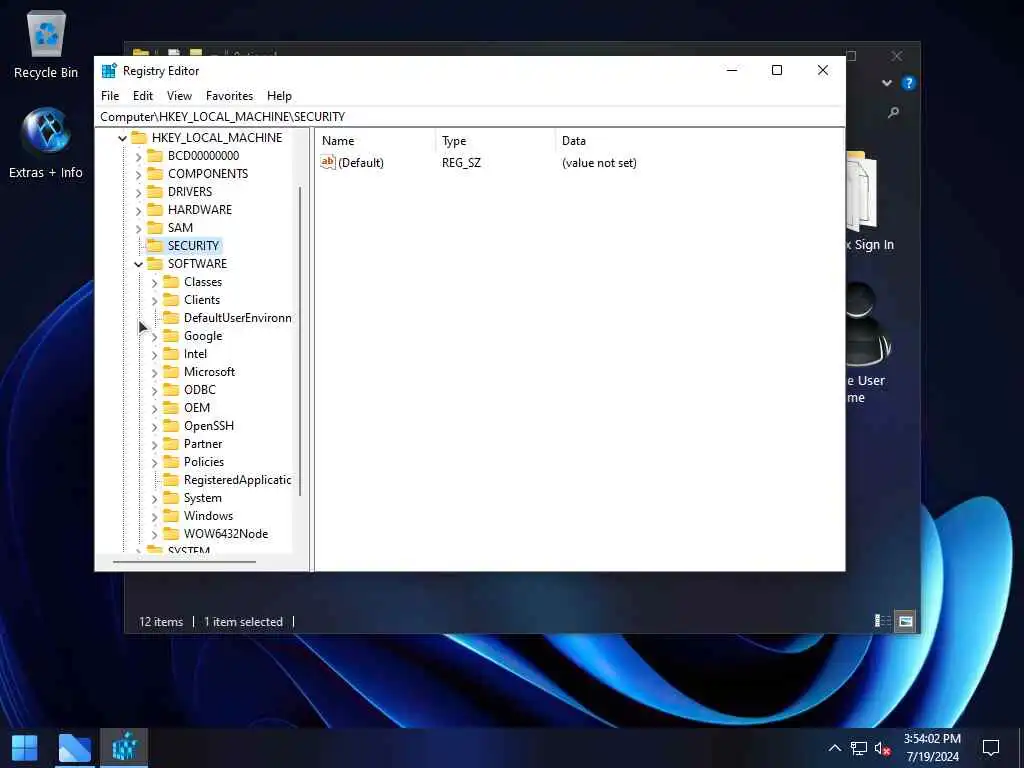The width and height of the screenshot is (1024, 768).
Task: Click the Windows key folder icon
Action: (x=171, y=515)
